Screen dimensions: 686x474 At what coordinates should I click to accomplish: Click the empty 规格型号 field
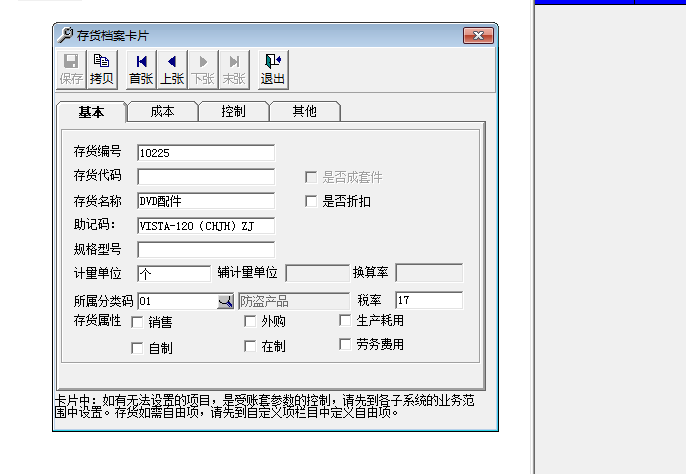[206, 250]
